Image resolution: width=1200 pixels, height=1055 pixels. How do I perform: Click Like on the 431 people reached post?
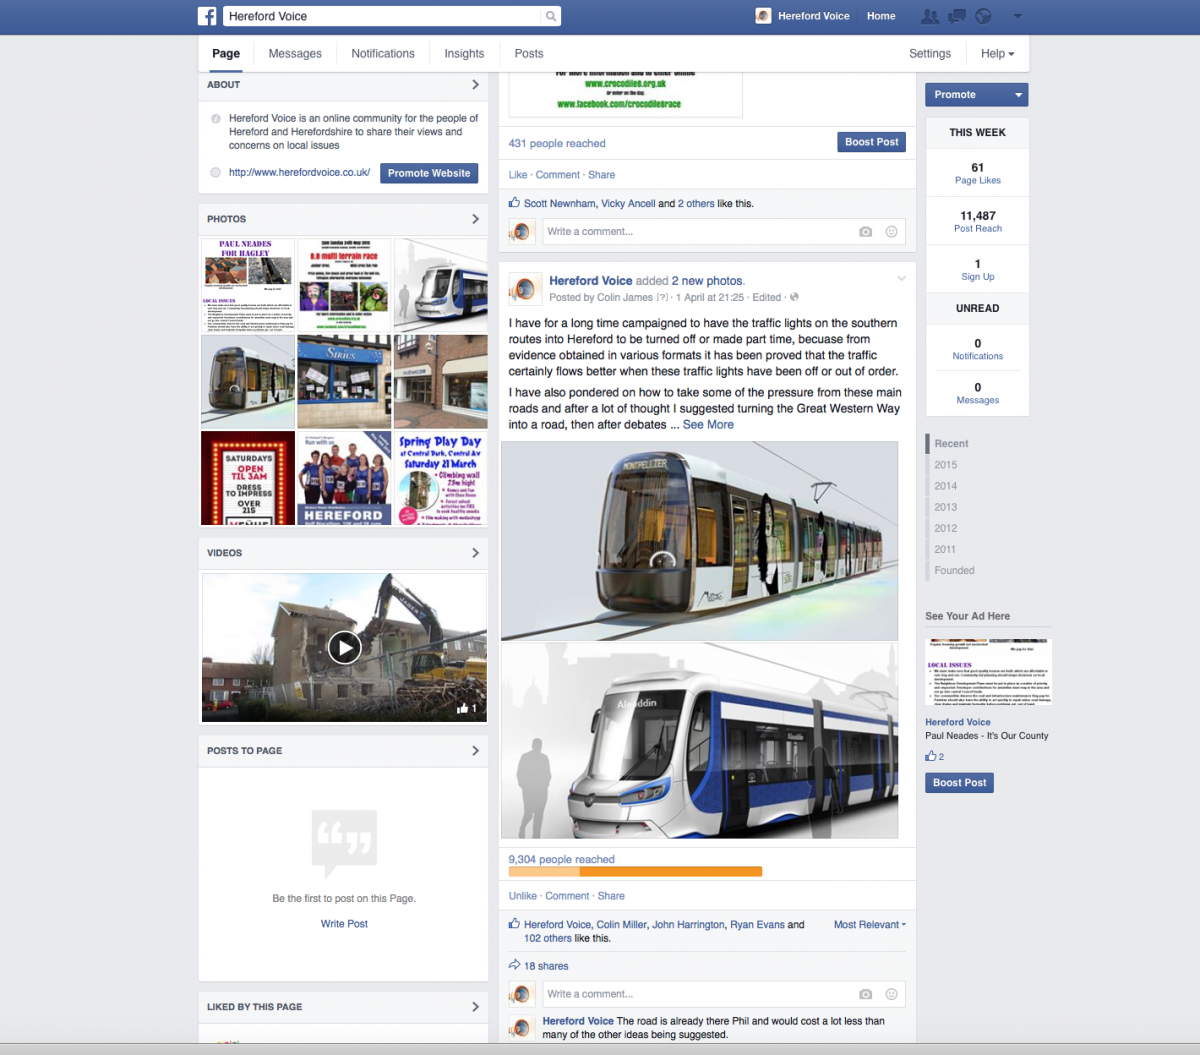[x=517, y=175]
